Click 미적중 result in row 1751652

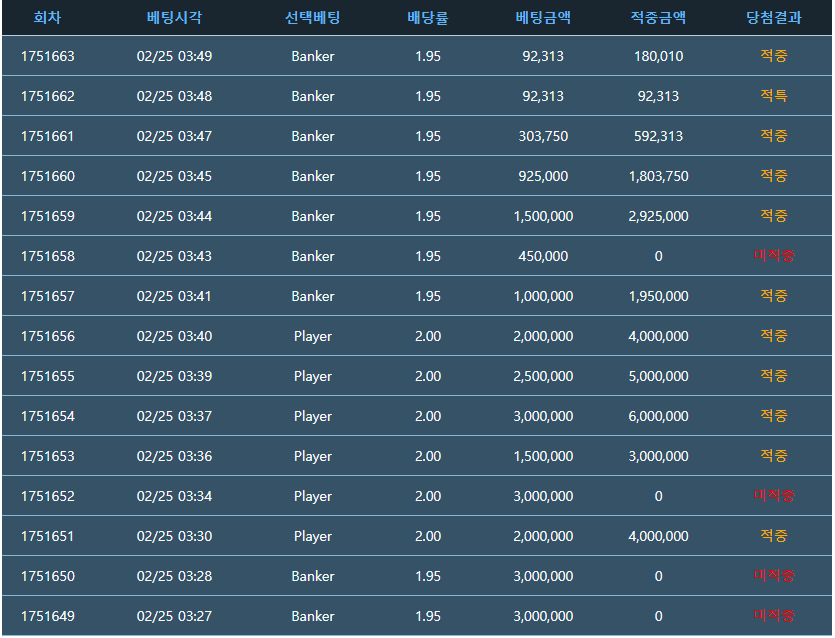pos(774,496)
